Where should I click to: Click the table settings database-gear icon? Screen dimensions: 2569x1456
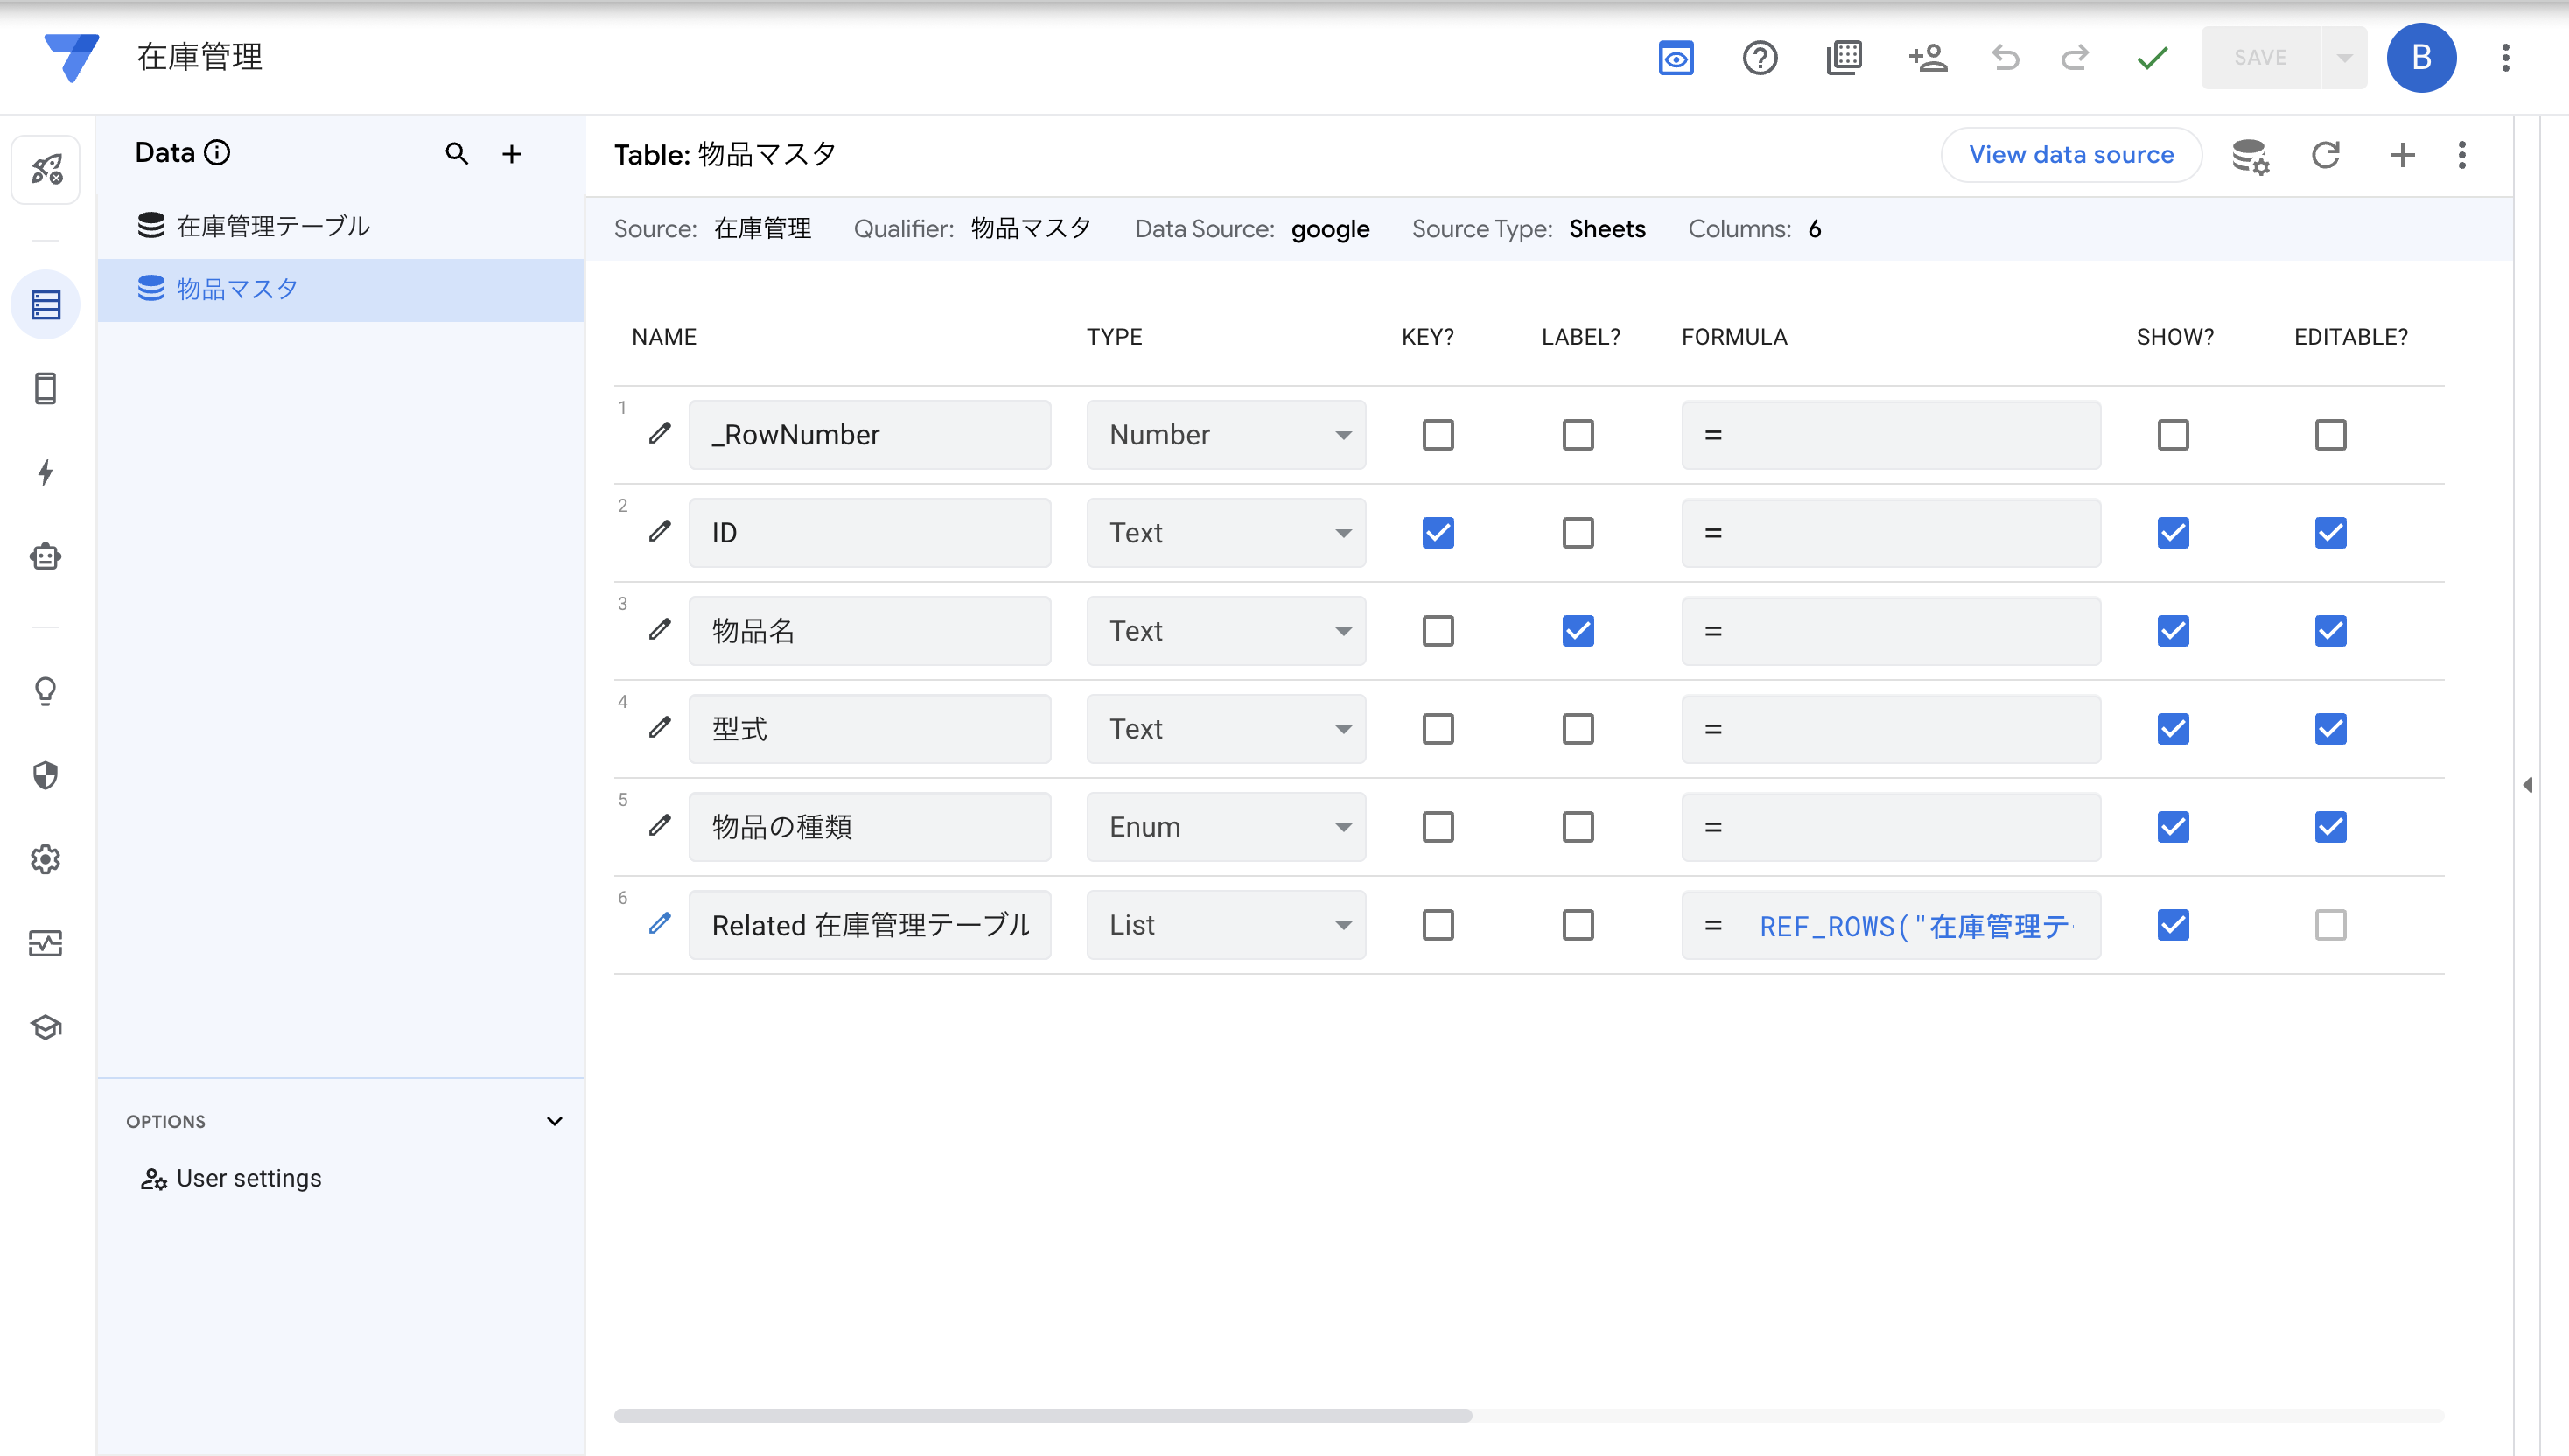click(2250, 155)
